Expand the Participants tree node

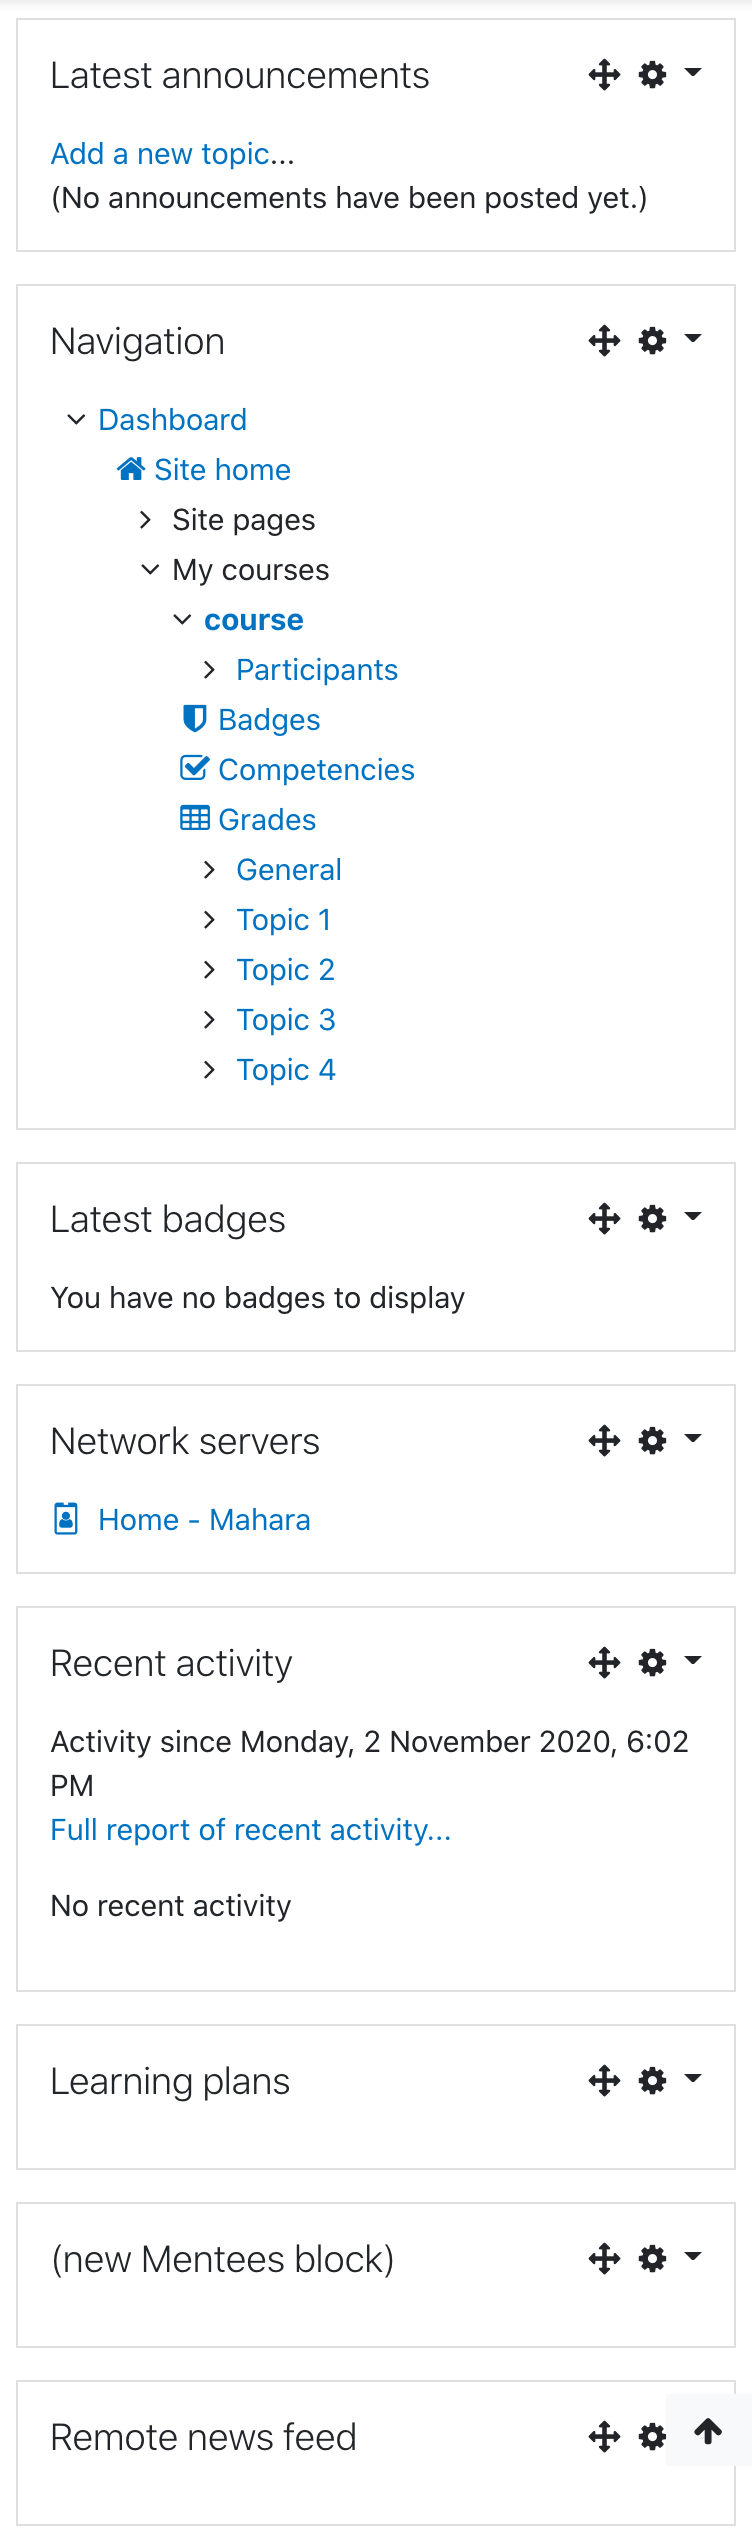click(x=210, y=670)
